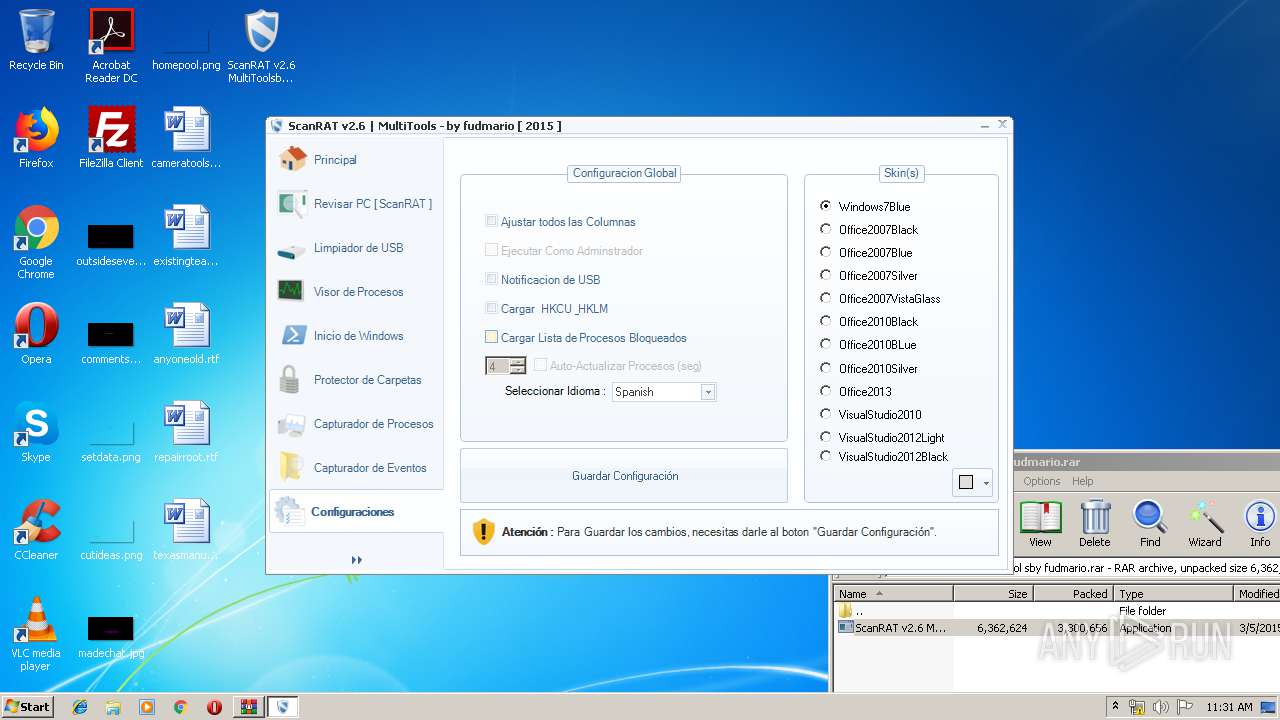Toggle Ejecutar Como Adminstrador checkbox
Image resolution: width=1280 pixels, height=720 pixels.
491,251
